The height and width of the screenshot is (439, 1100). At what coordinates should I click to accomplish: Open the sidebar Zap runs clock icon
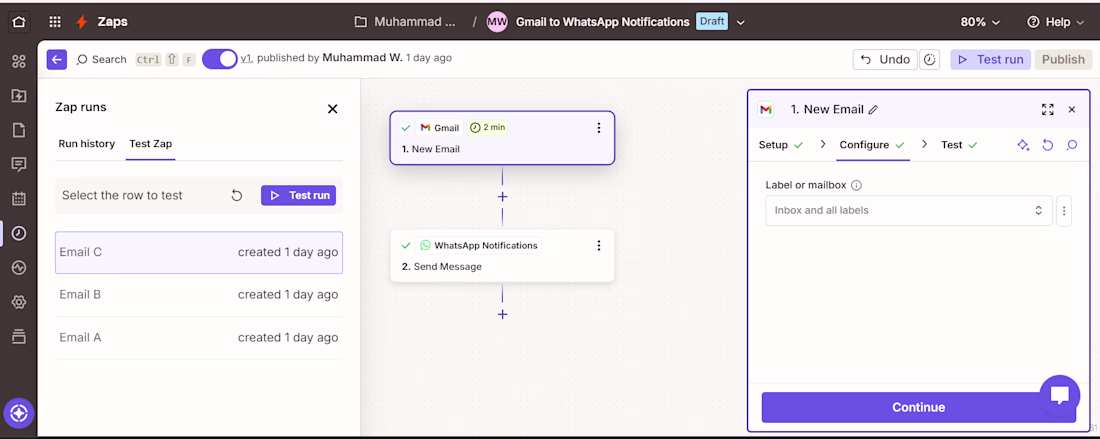19,234
